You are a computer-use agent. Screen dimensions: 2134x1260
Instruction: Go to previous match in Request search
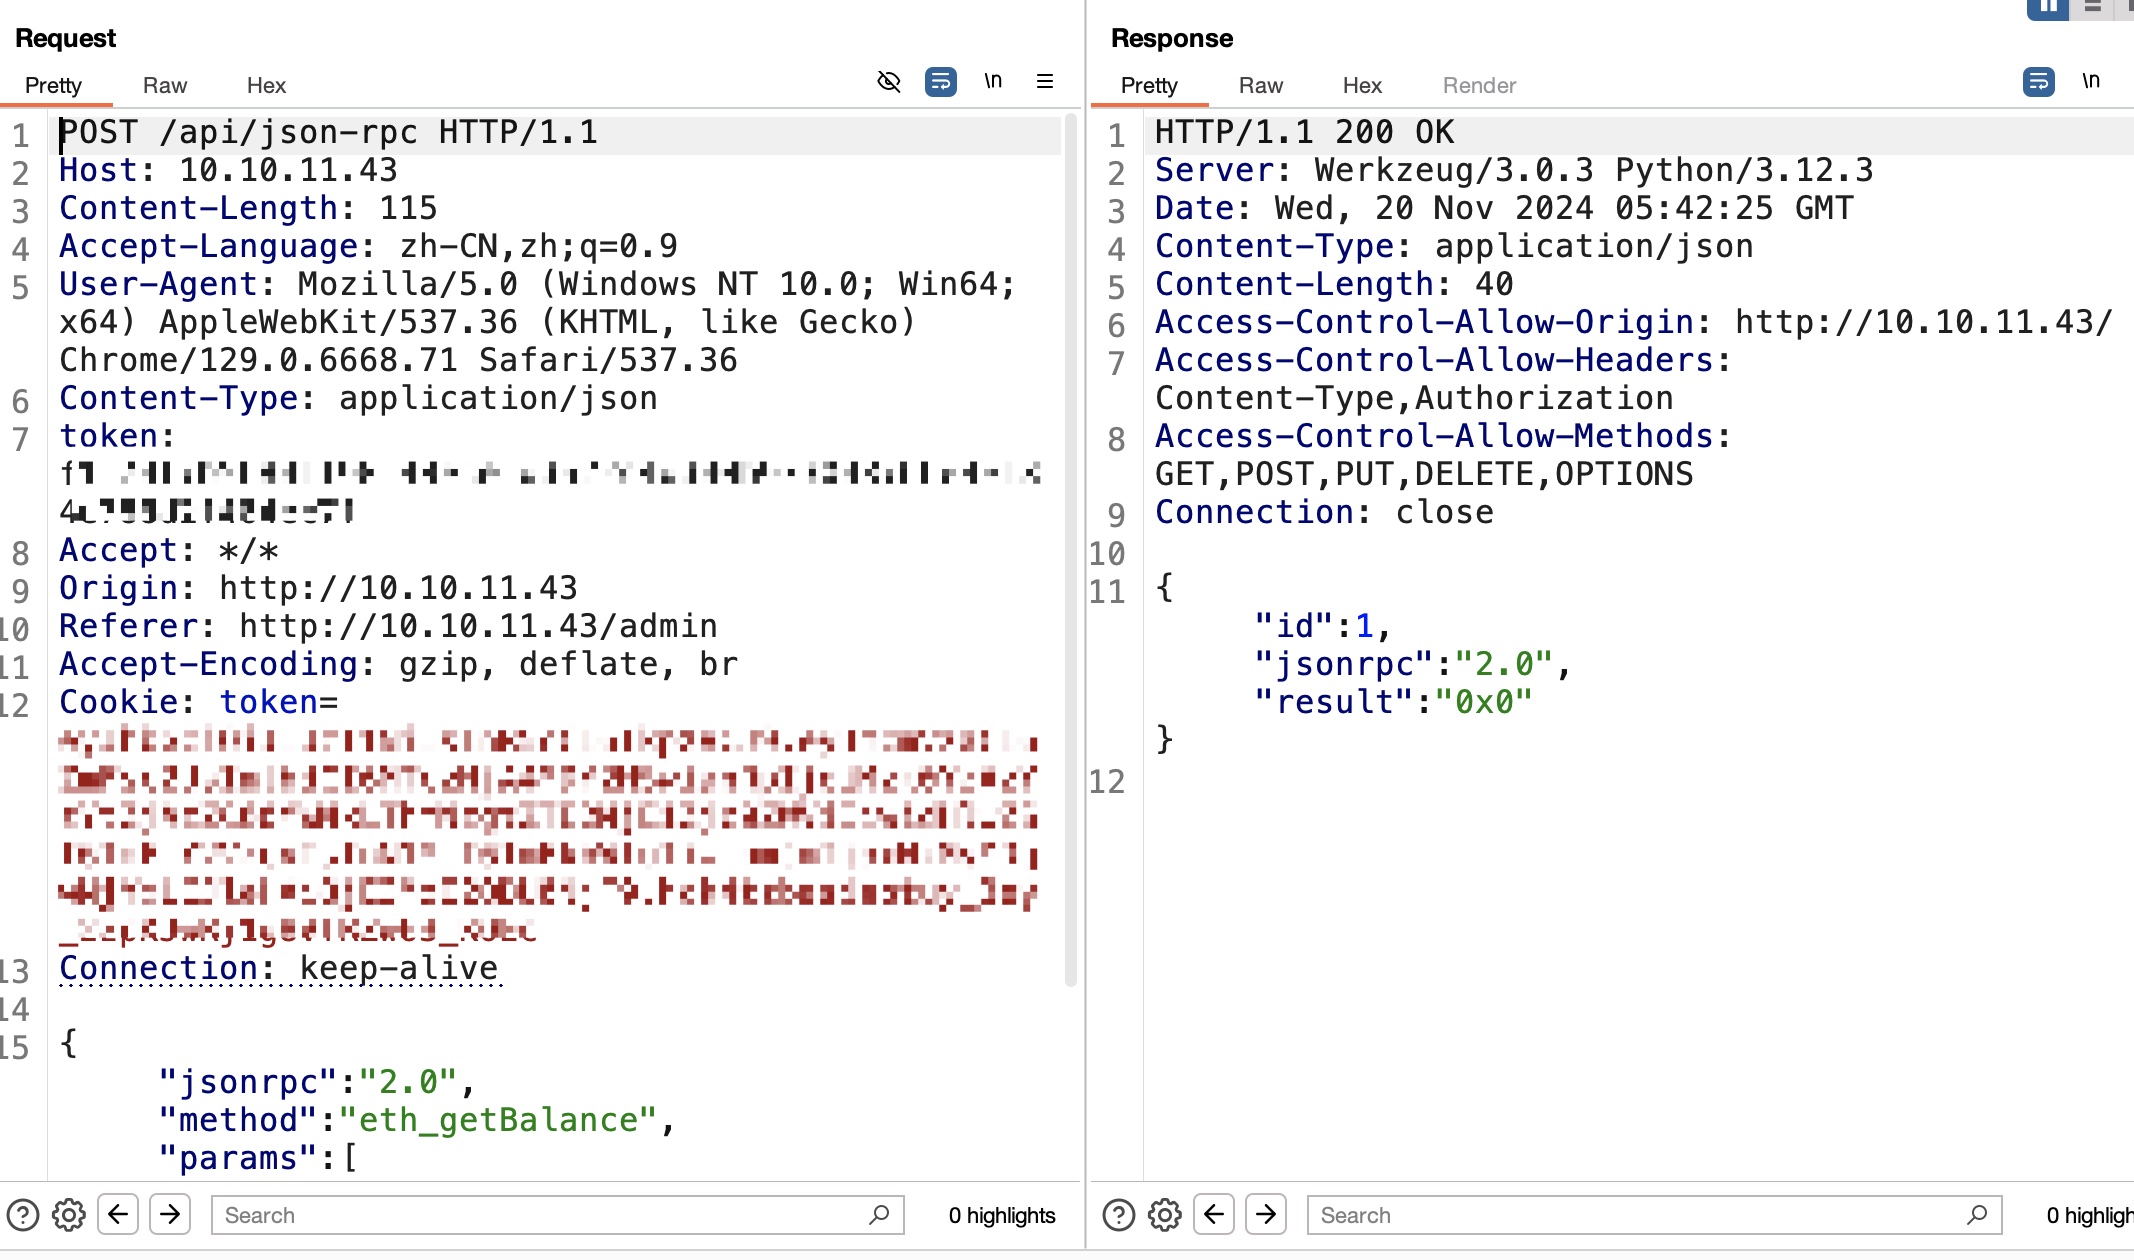tap(118, 1215)
